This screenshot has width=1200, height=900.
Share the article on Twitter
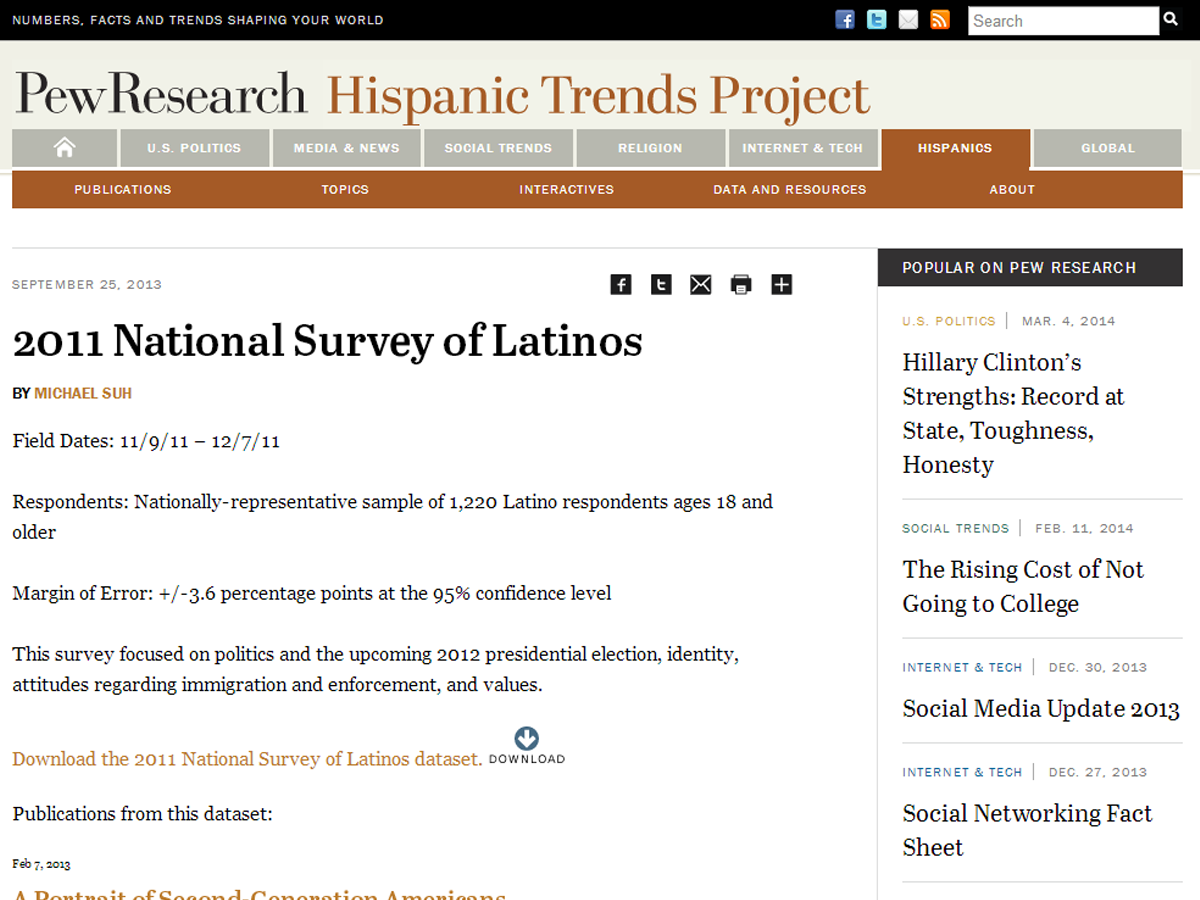[x=661, y=285]
